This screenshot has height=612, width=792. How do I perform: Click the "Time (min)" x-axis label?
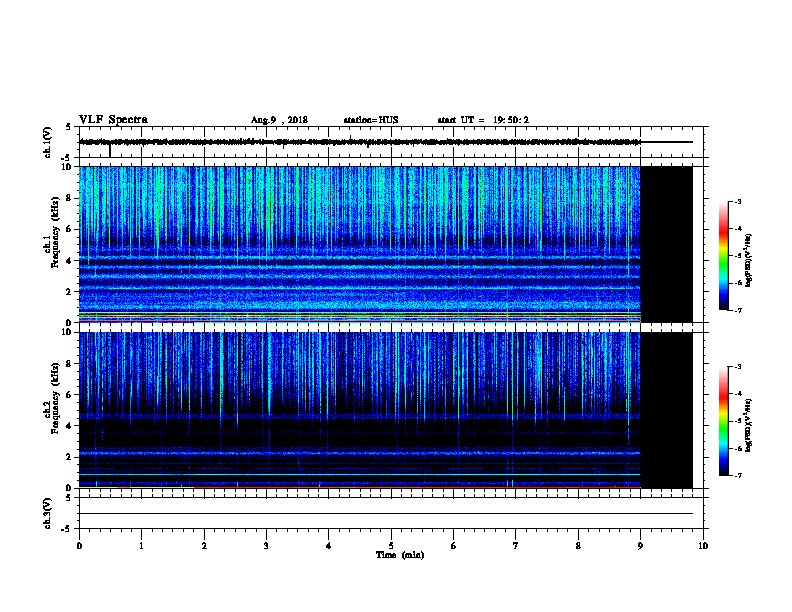[x=400, y=555]
